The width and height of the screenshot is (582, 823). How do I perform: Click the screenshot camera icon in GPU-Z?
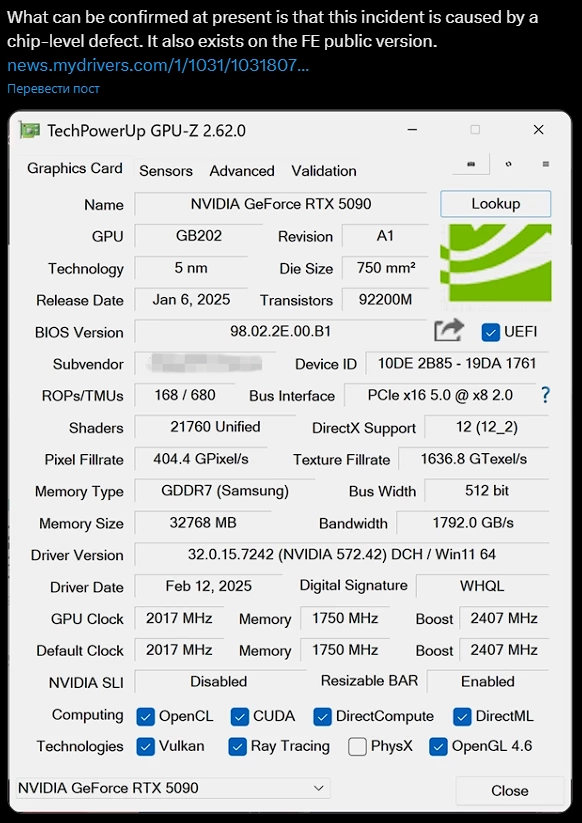(x=471, y=164)
